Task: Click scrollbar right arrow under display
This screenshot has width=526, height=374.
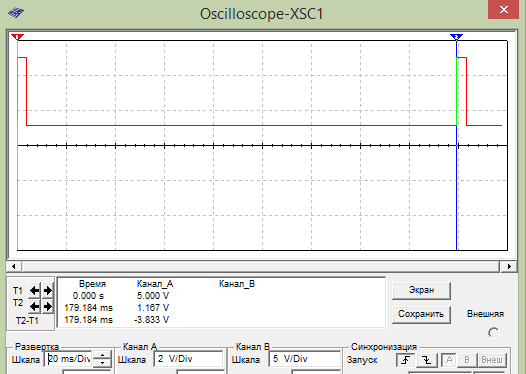Action: [x=509, y=267]
